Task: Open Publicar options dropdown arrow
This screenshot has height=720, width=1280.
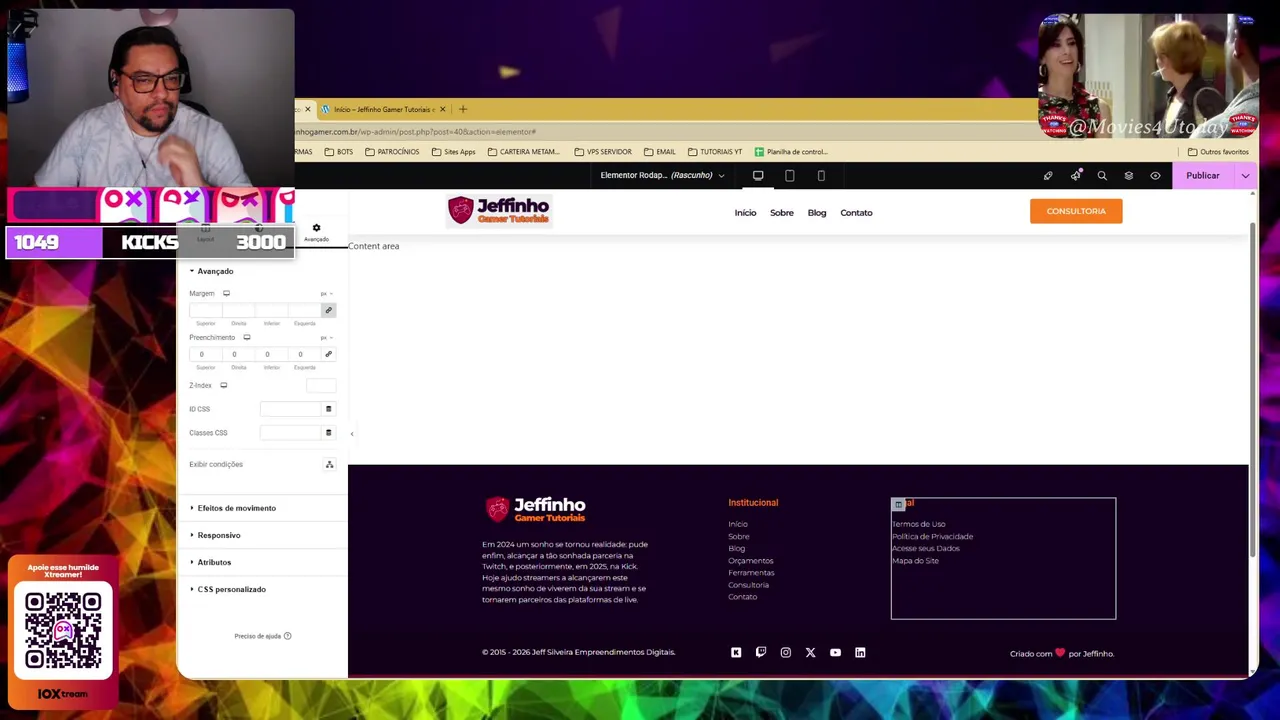Action: tap(1245, 176)
